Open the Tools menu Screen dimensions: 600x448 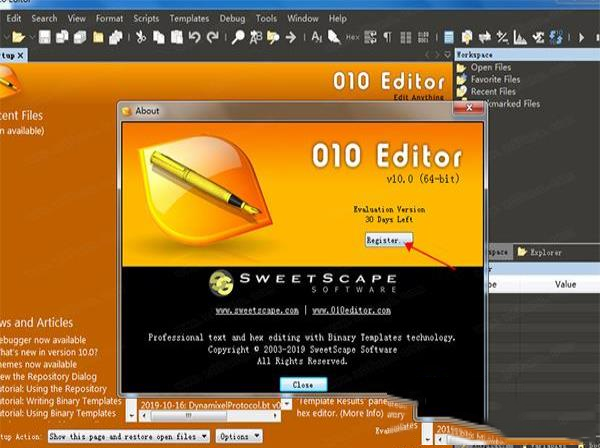pyautogui.click(x=266, y=18)
